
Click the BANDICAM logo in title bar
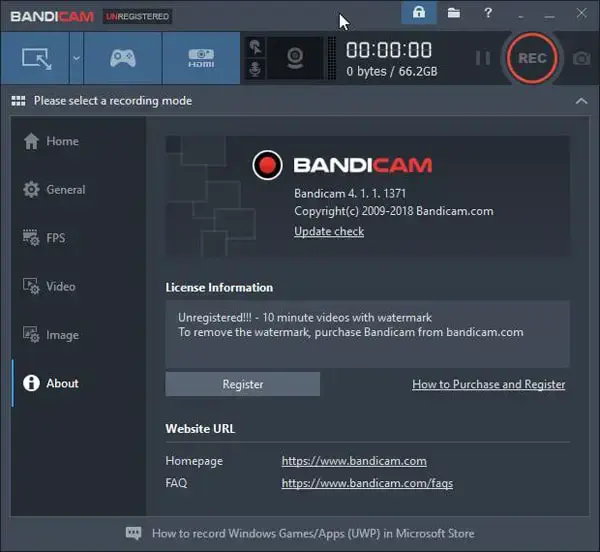[52, 16]
